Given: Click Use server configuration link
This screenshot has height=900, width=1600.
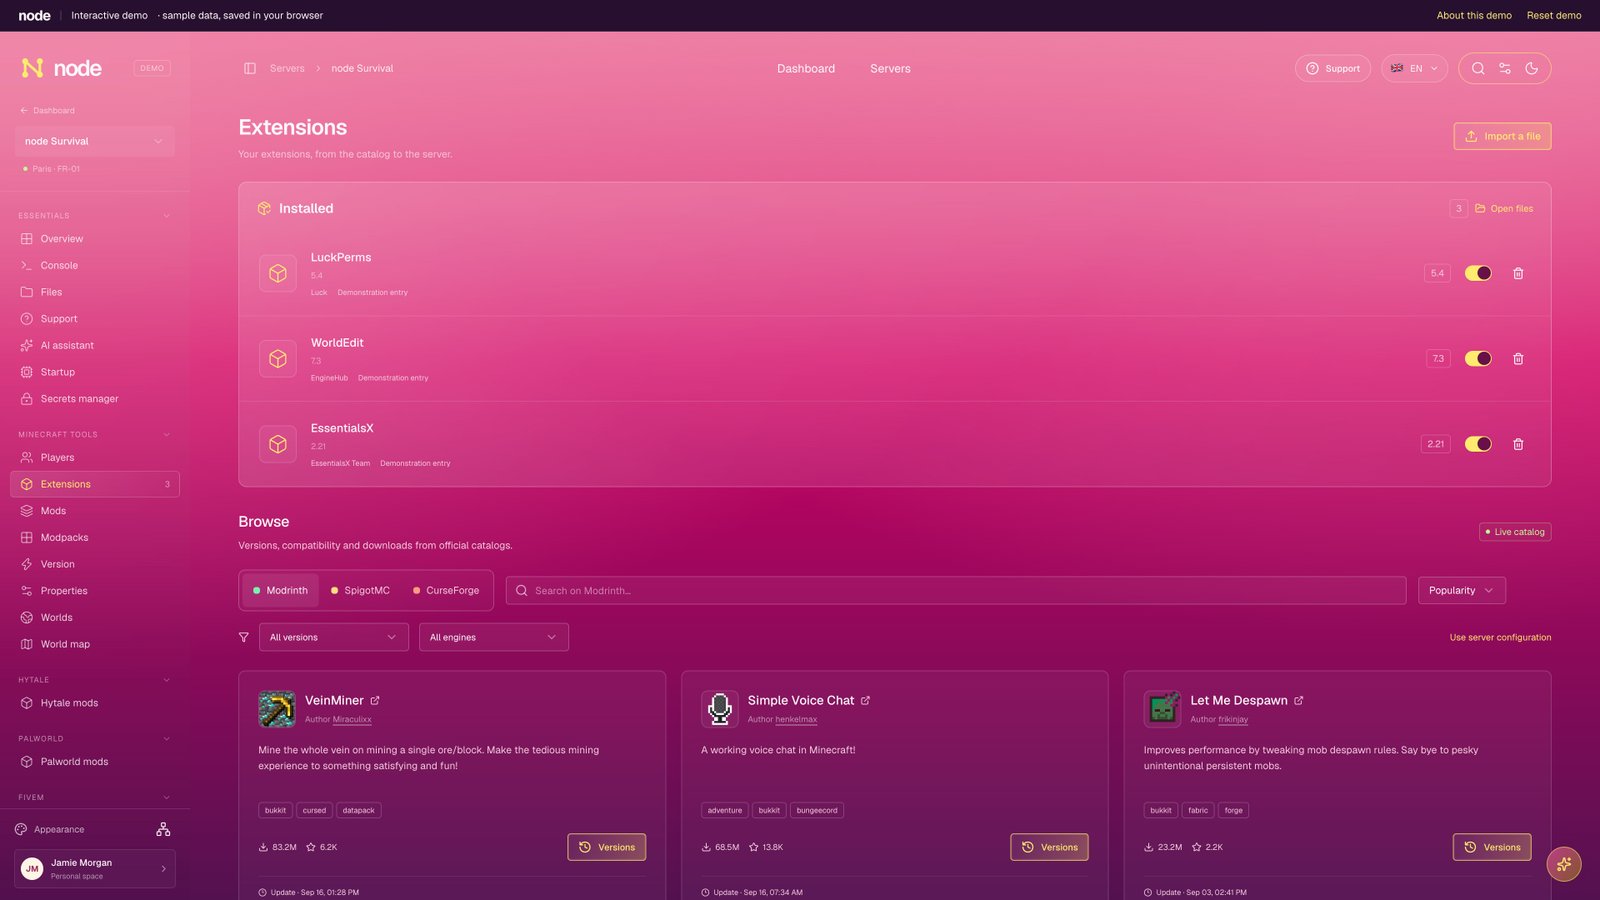Looking at the screenshot, I should tap(1500, 638).
